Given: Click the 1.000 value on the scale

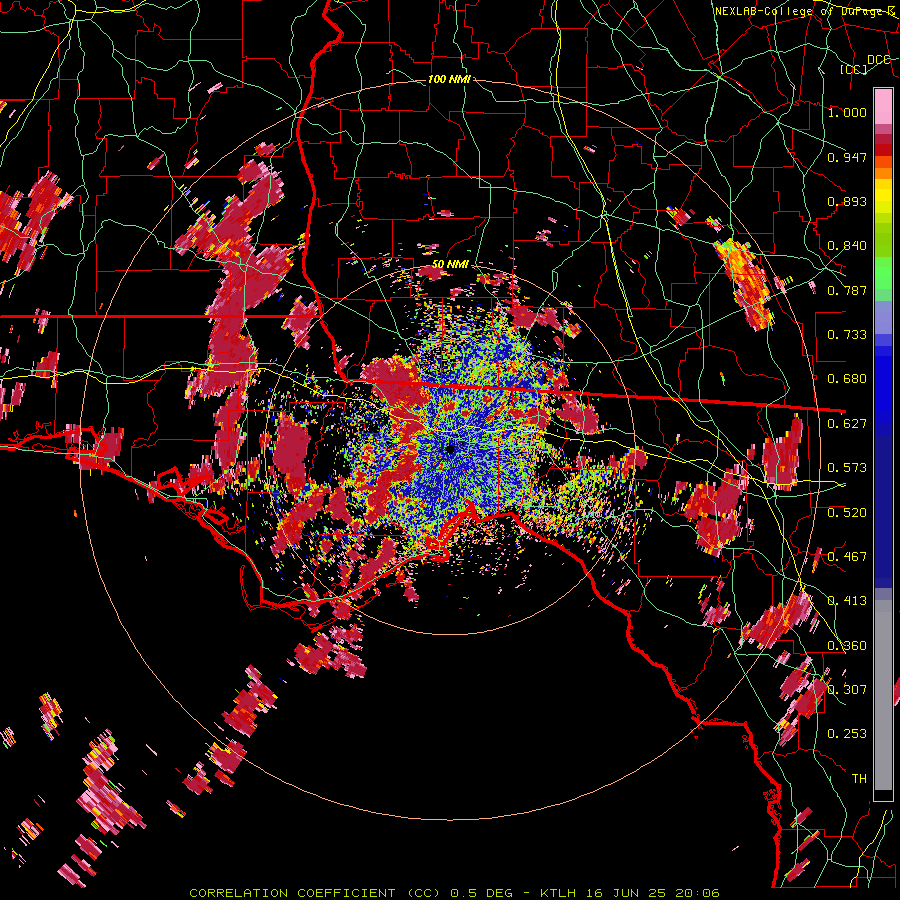Looking at the screenshot, I should 847,112.
